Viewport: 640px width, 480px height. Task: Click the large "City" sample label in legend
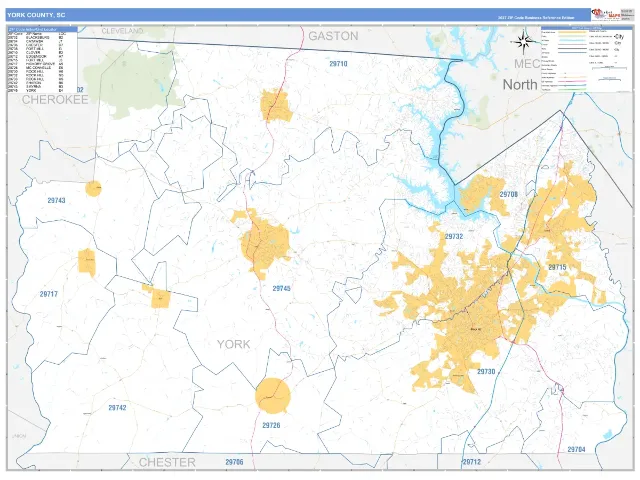coord(619,36)
